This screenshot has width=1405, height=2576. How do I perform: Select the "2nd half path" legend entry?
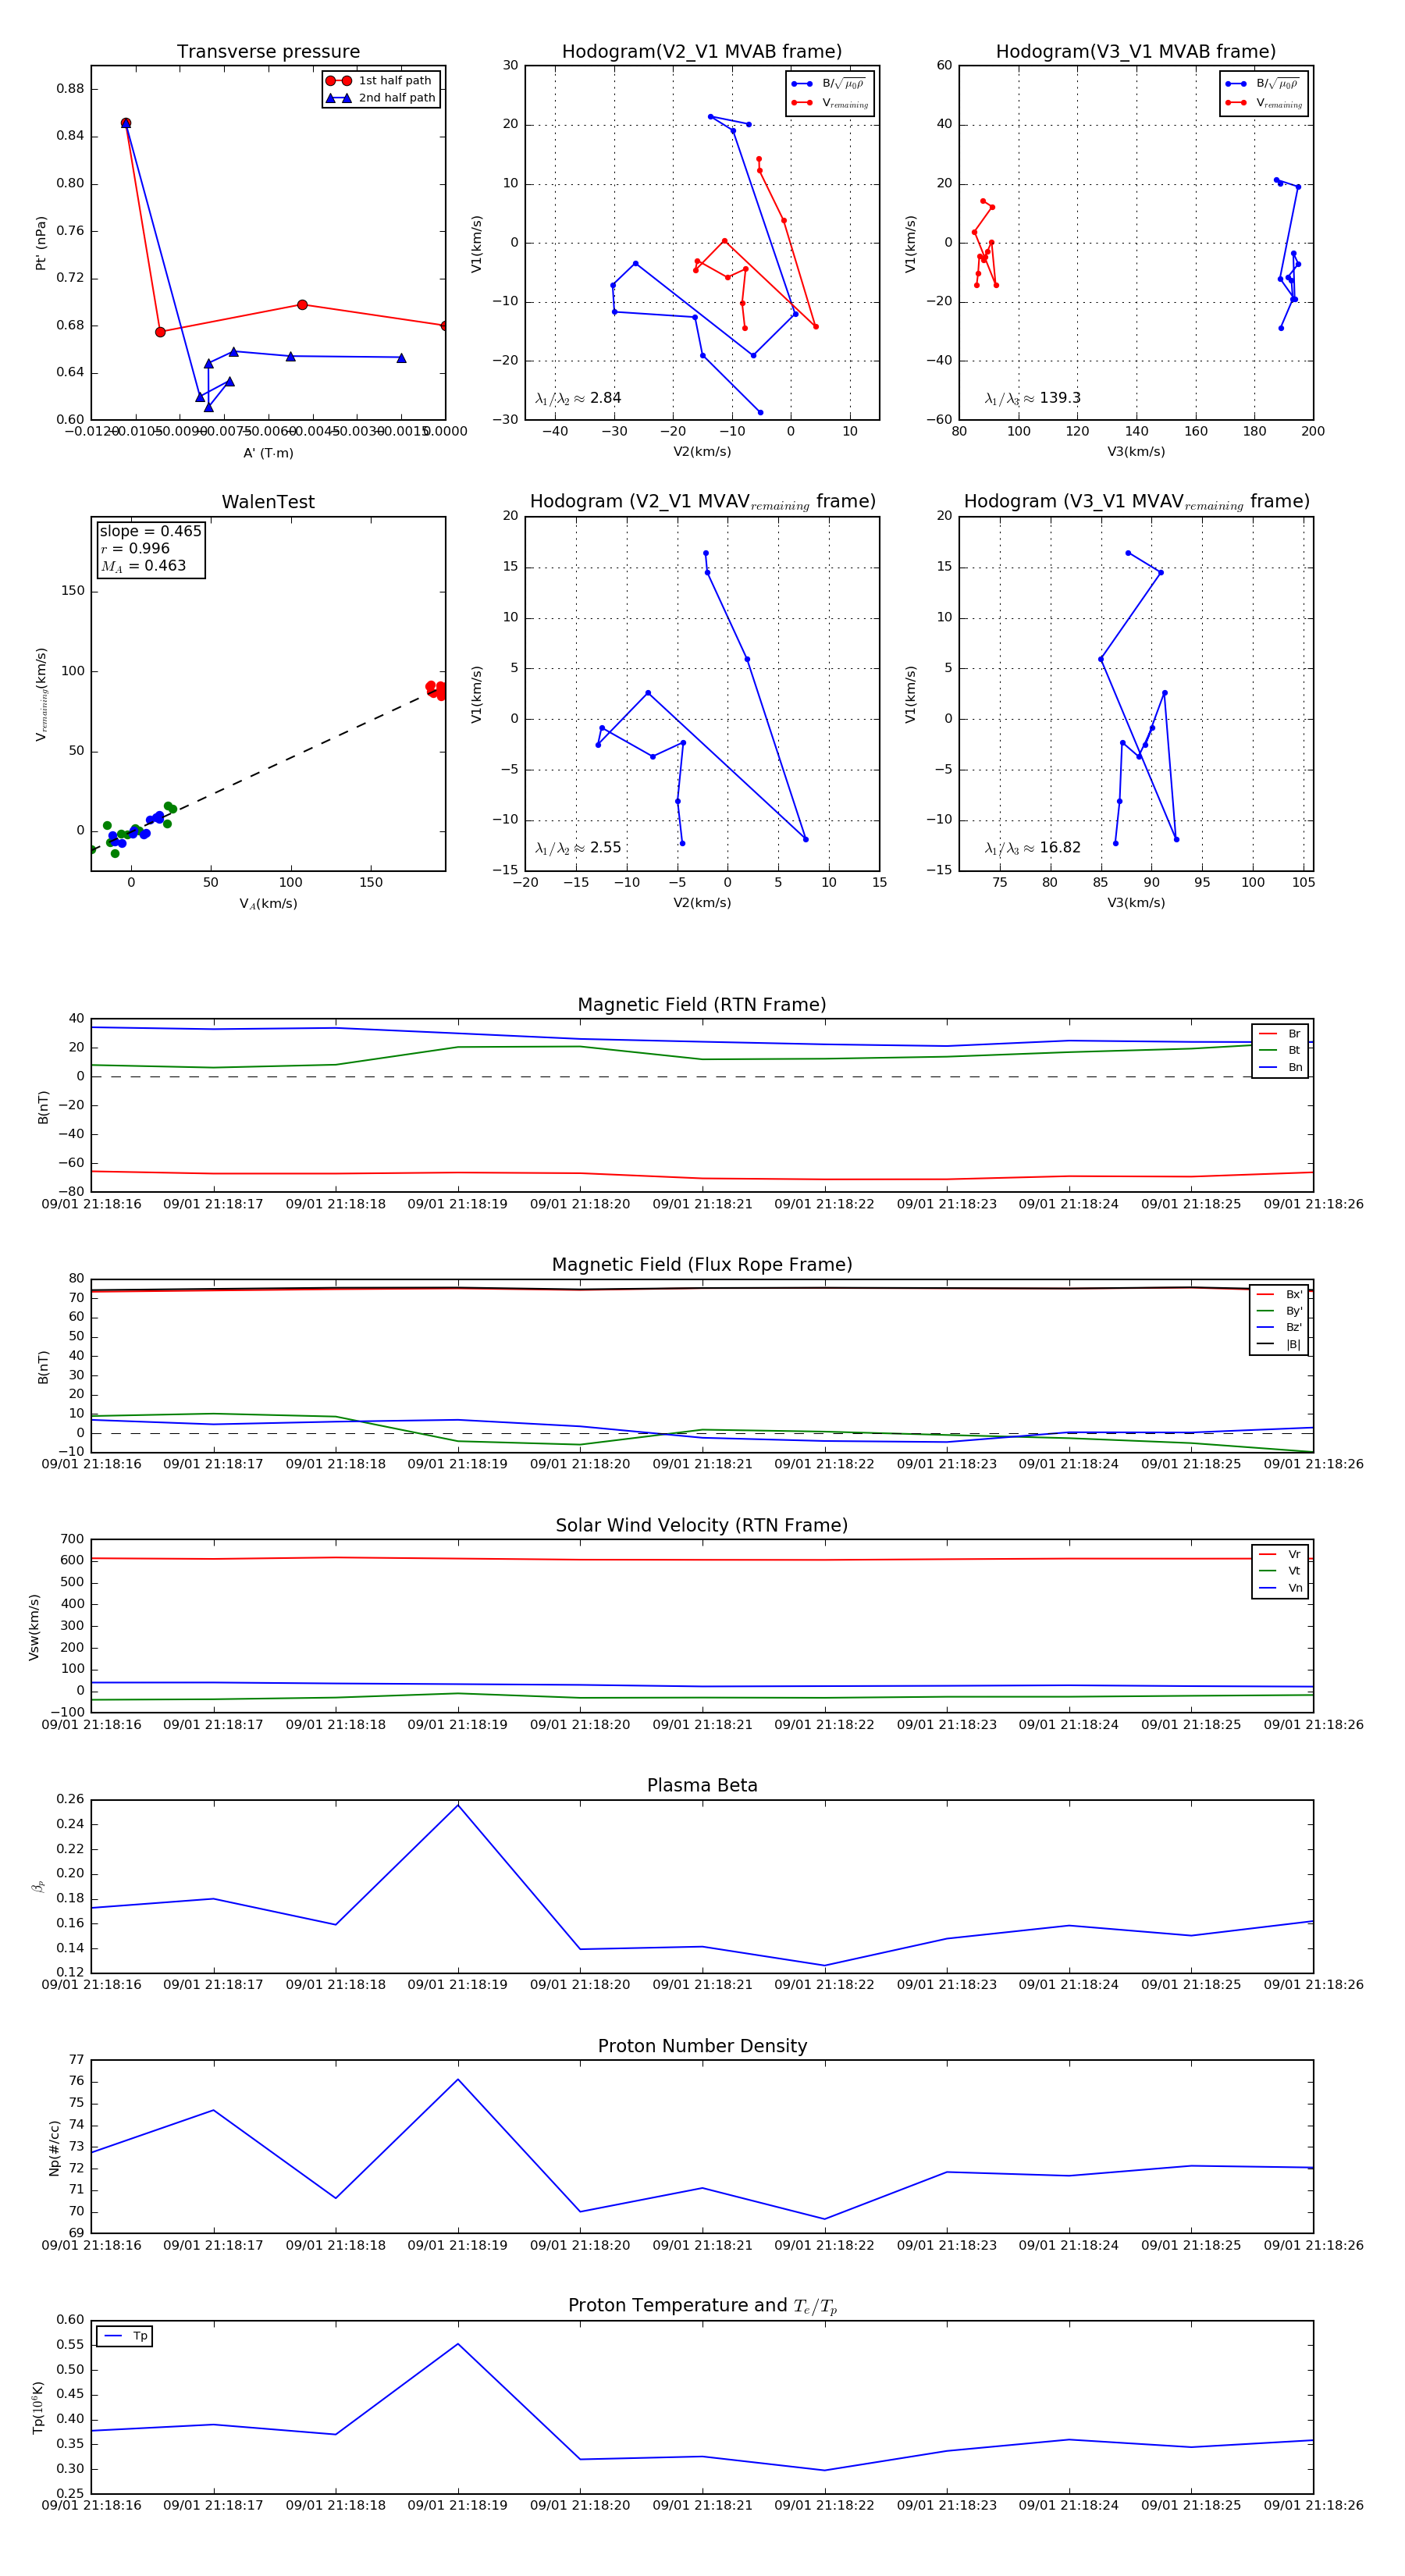click(x=381, y=98)
